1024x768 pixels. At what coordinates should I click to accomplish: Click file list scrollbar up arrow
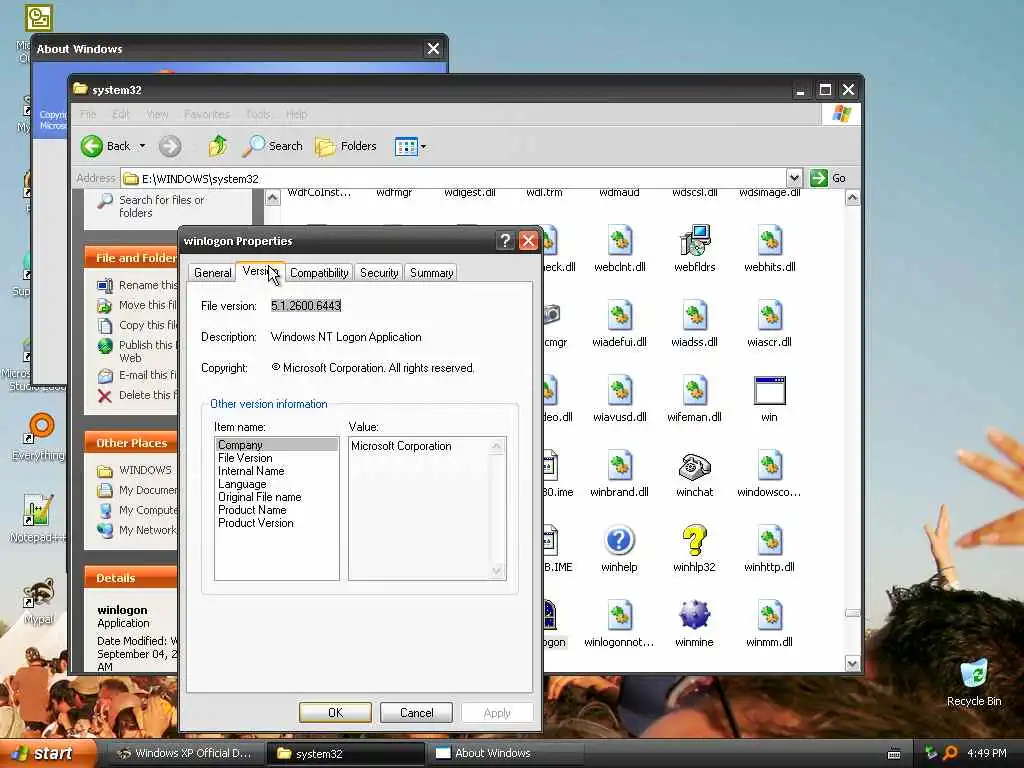click(x=852, y=198)
